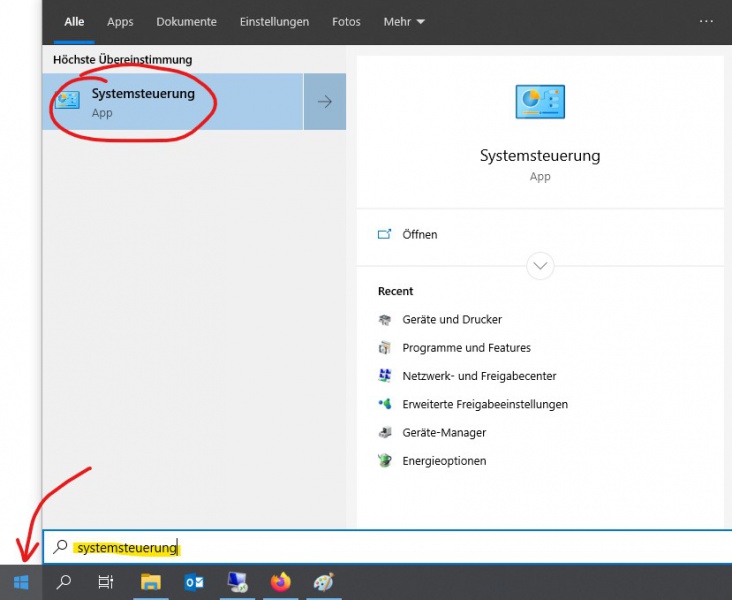732x600 pixels.
Task: Select the Systemsteuerung App result
Action: tap(173, 101)
